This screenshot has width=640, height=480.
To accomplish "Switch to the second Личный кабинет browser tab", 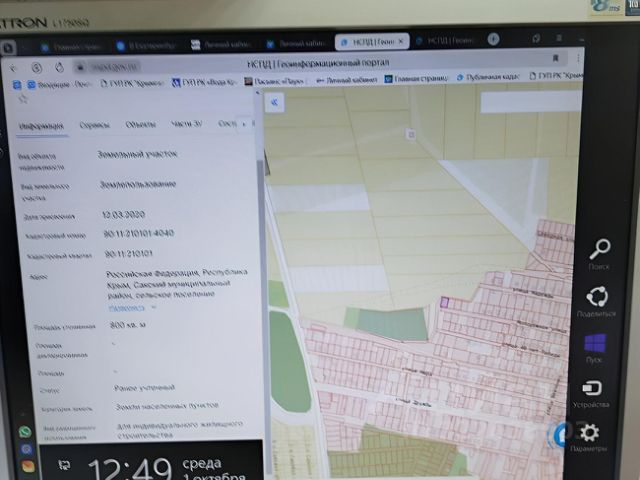I will [297, 43].
